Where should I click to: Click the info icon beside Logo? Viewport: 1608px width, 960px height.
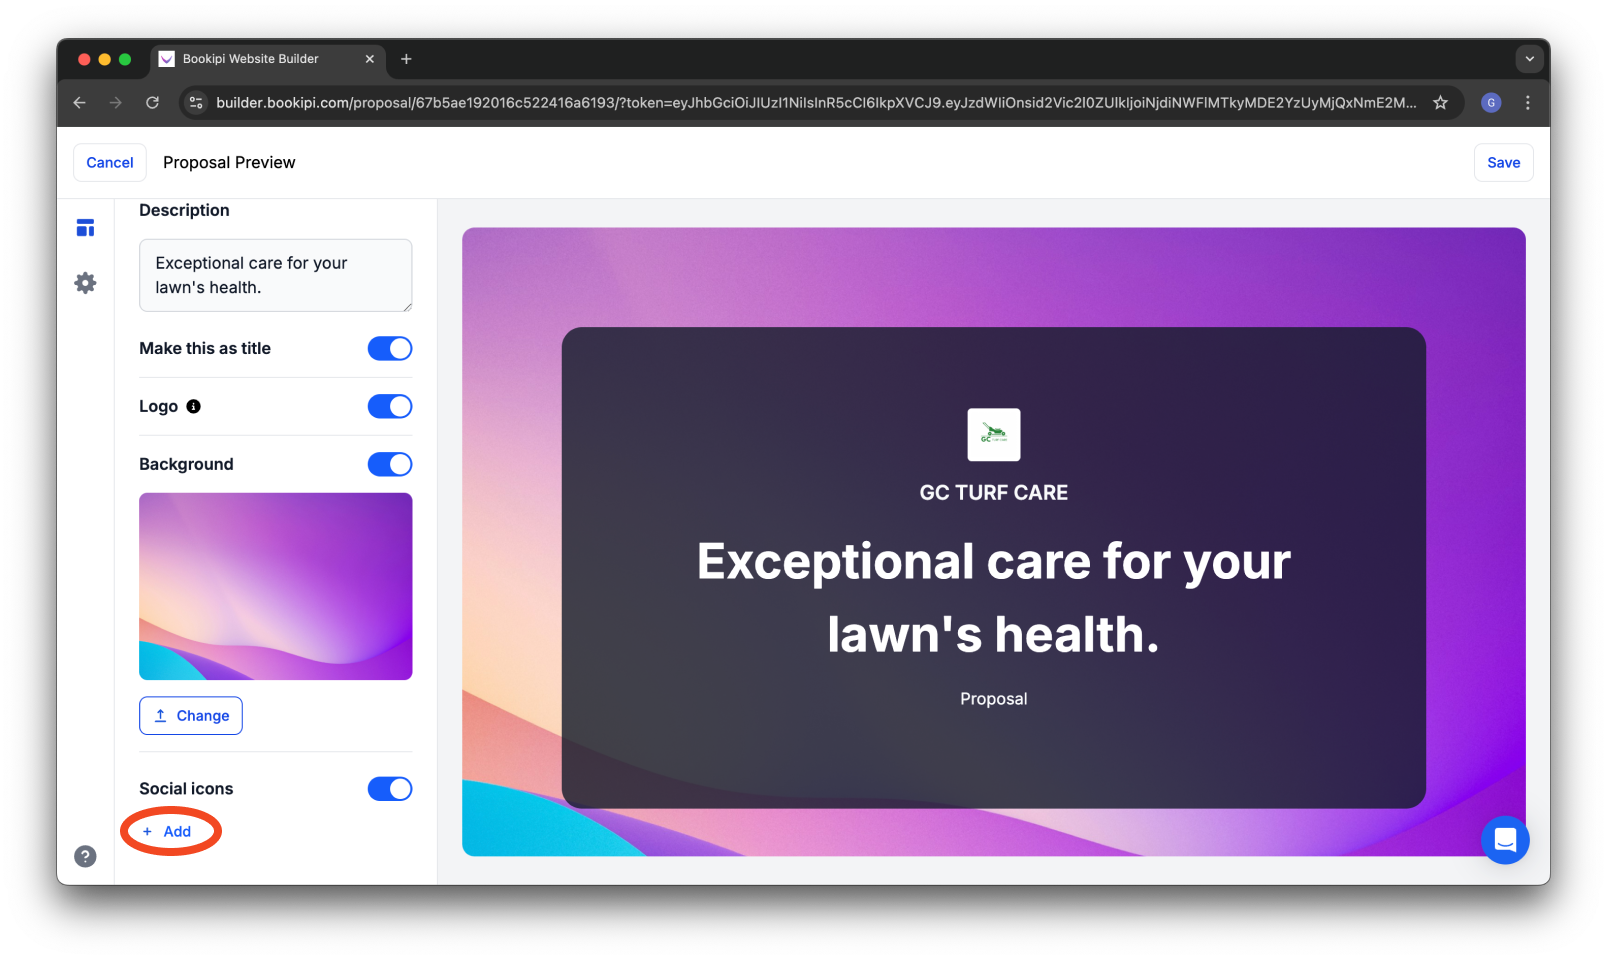195,406
